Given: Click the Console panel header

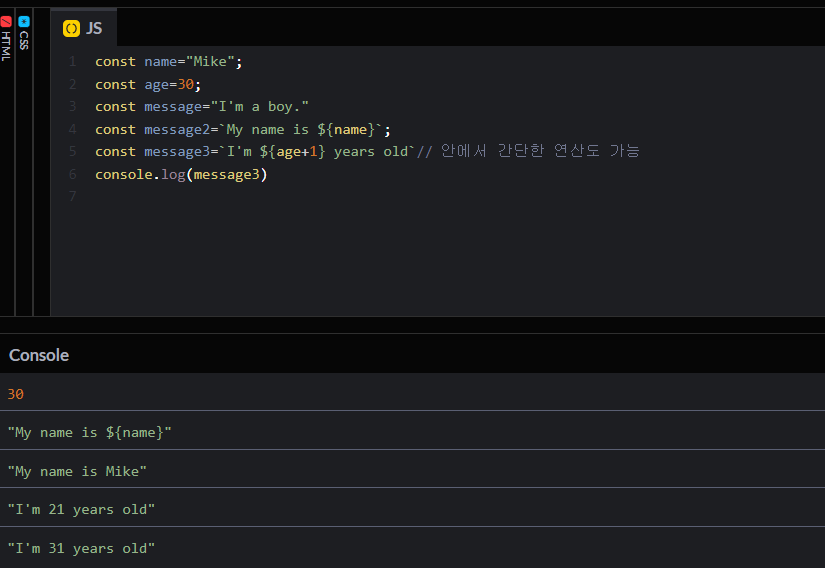Looking at the screenshot, I should (x=39, y=355).
